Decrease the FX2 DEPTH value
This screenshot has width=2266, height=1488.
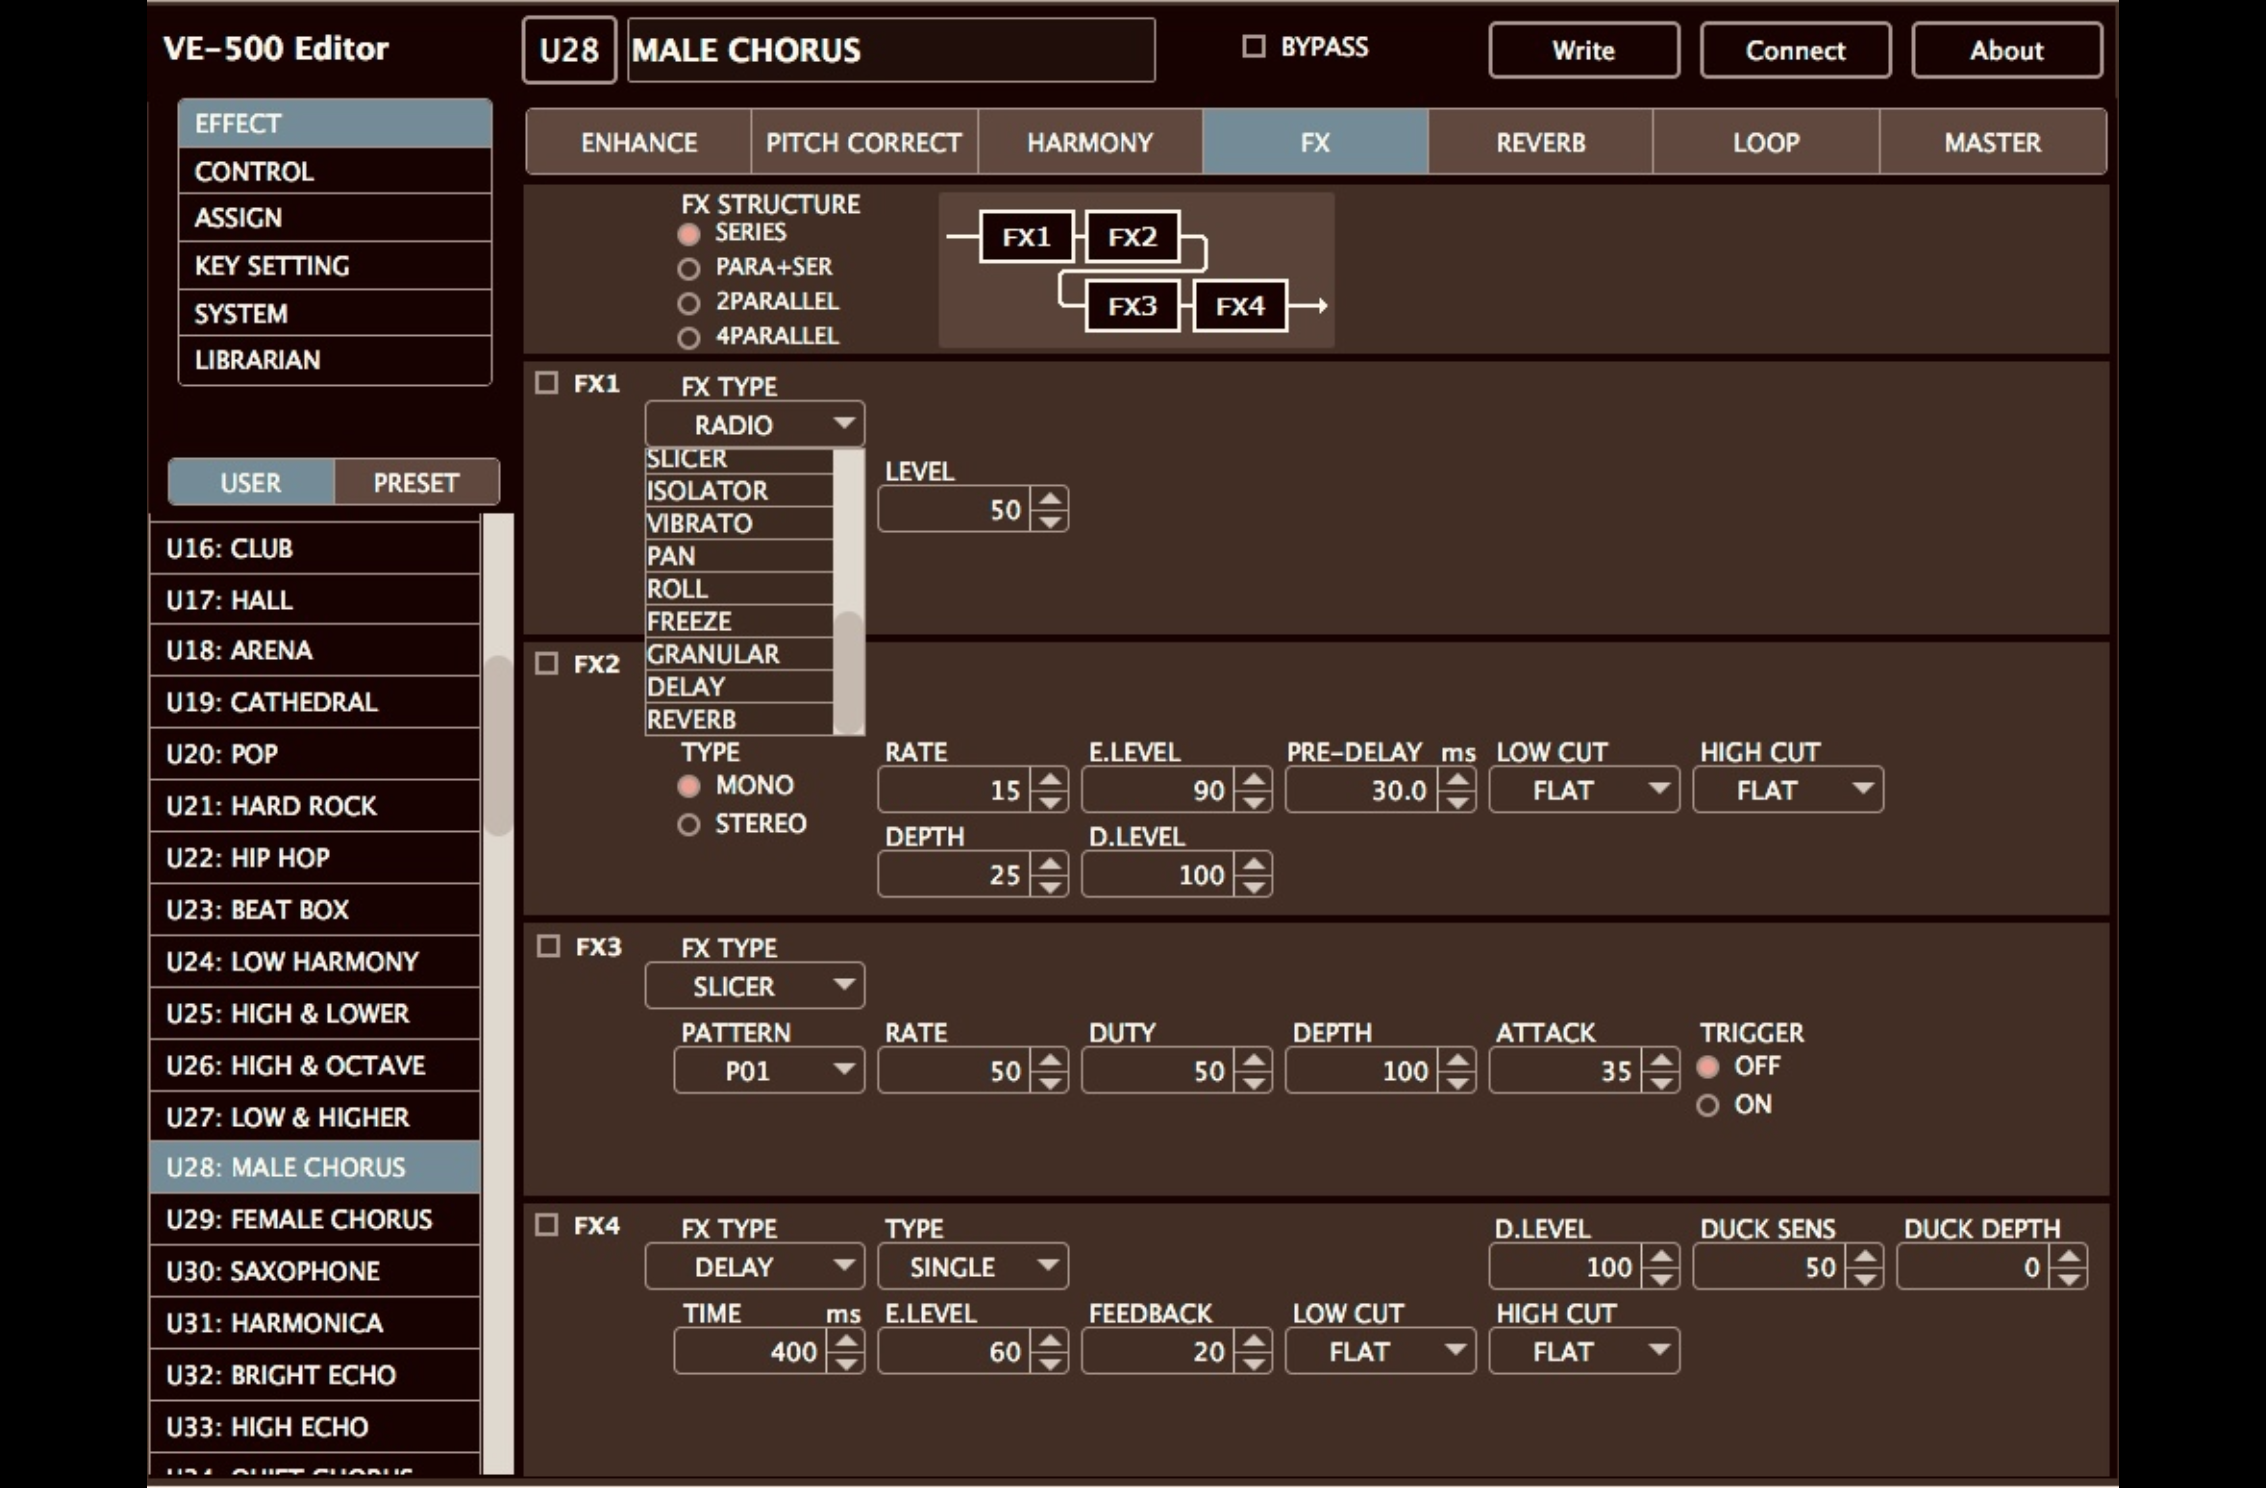point(1050,886)
